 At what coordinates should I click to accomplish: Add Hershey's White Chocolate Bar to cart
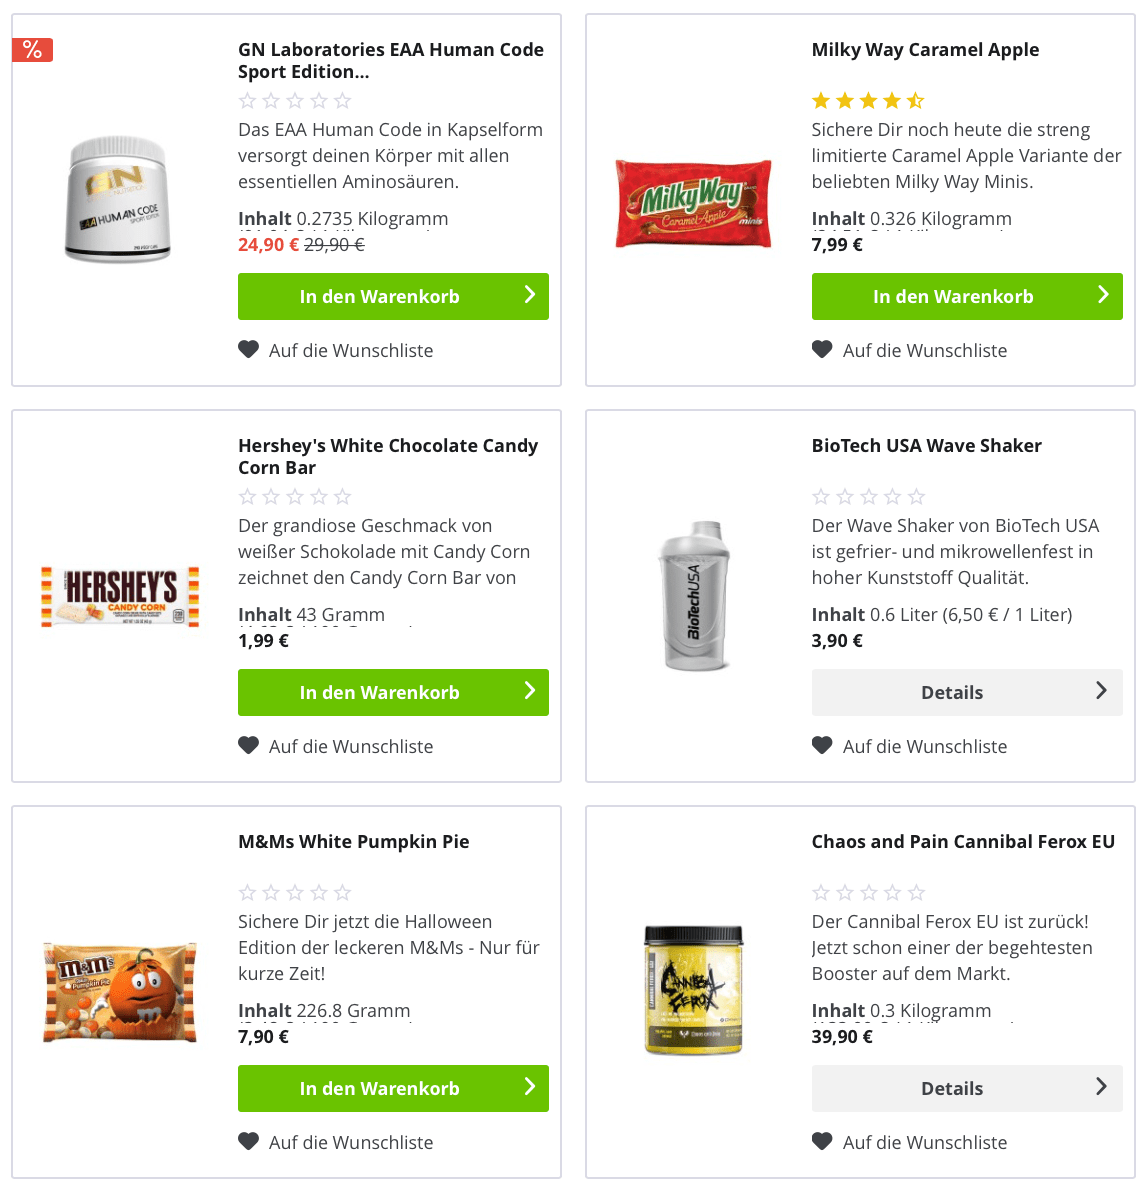tap(380, 692)
